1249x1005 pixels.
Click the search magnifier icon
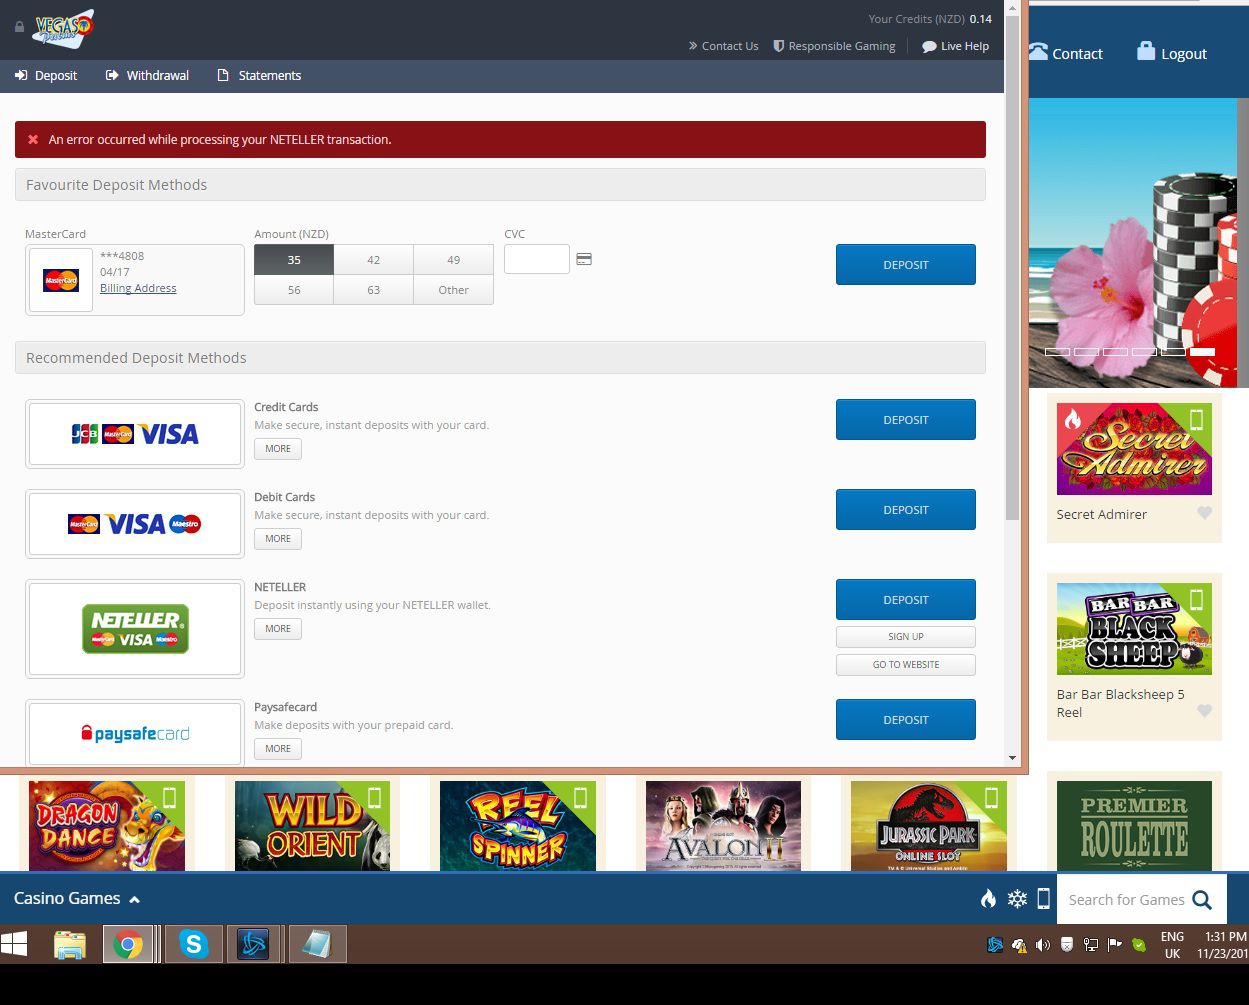(x=1202, y=900)
